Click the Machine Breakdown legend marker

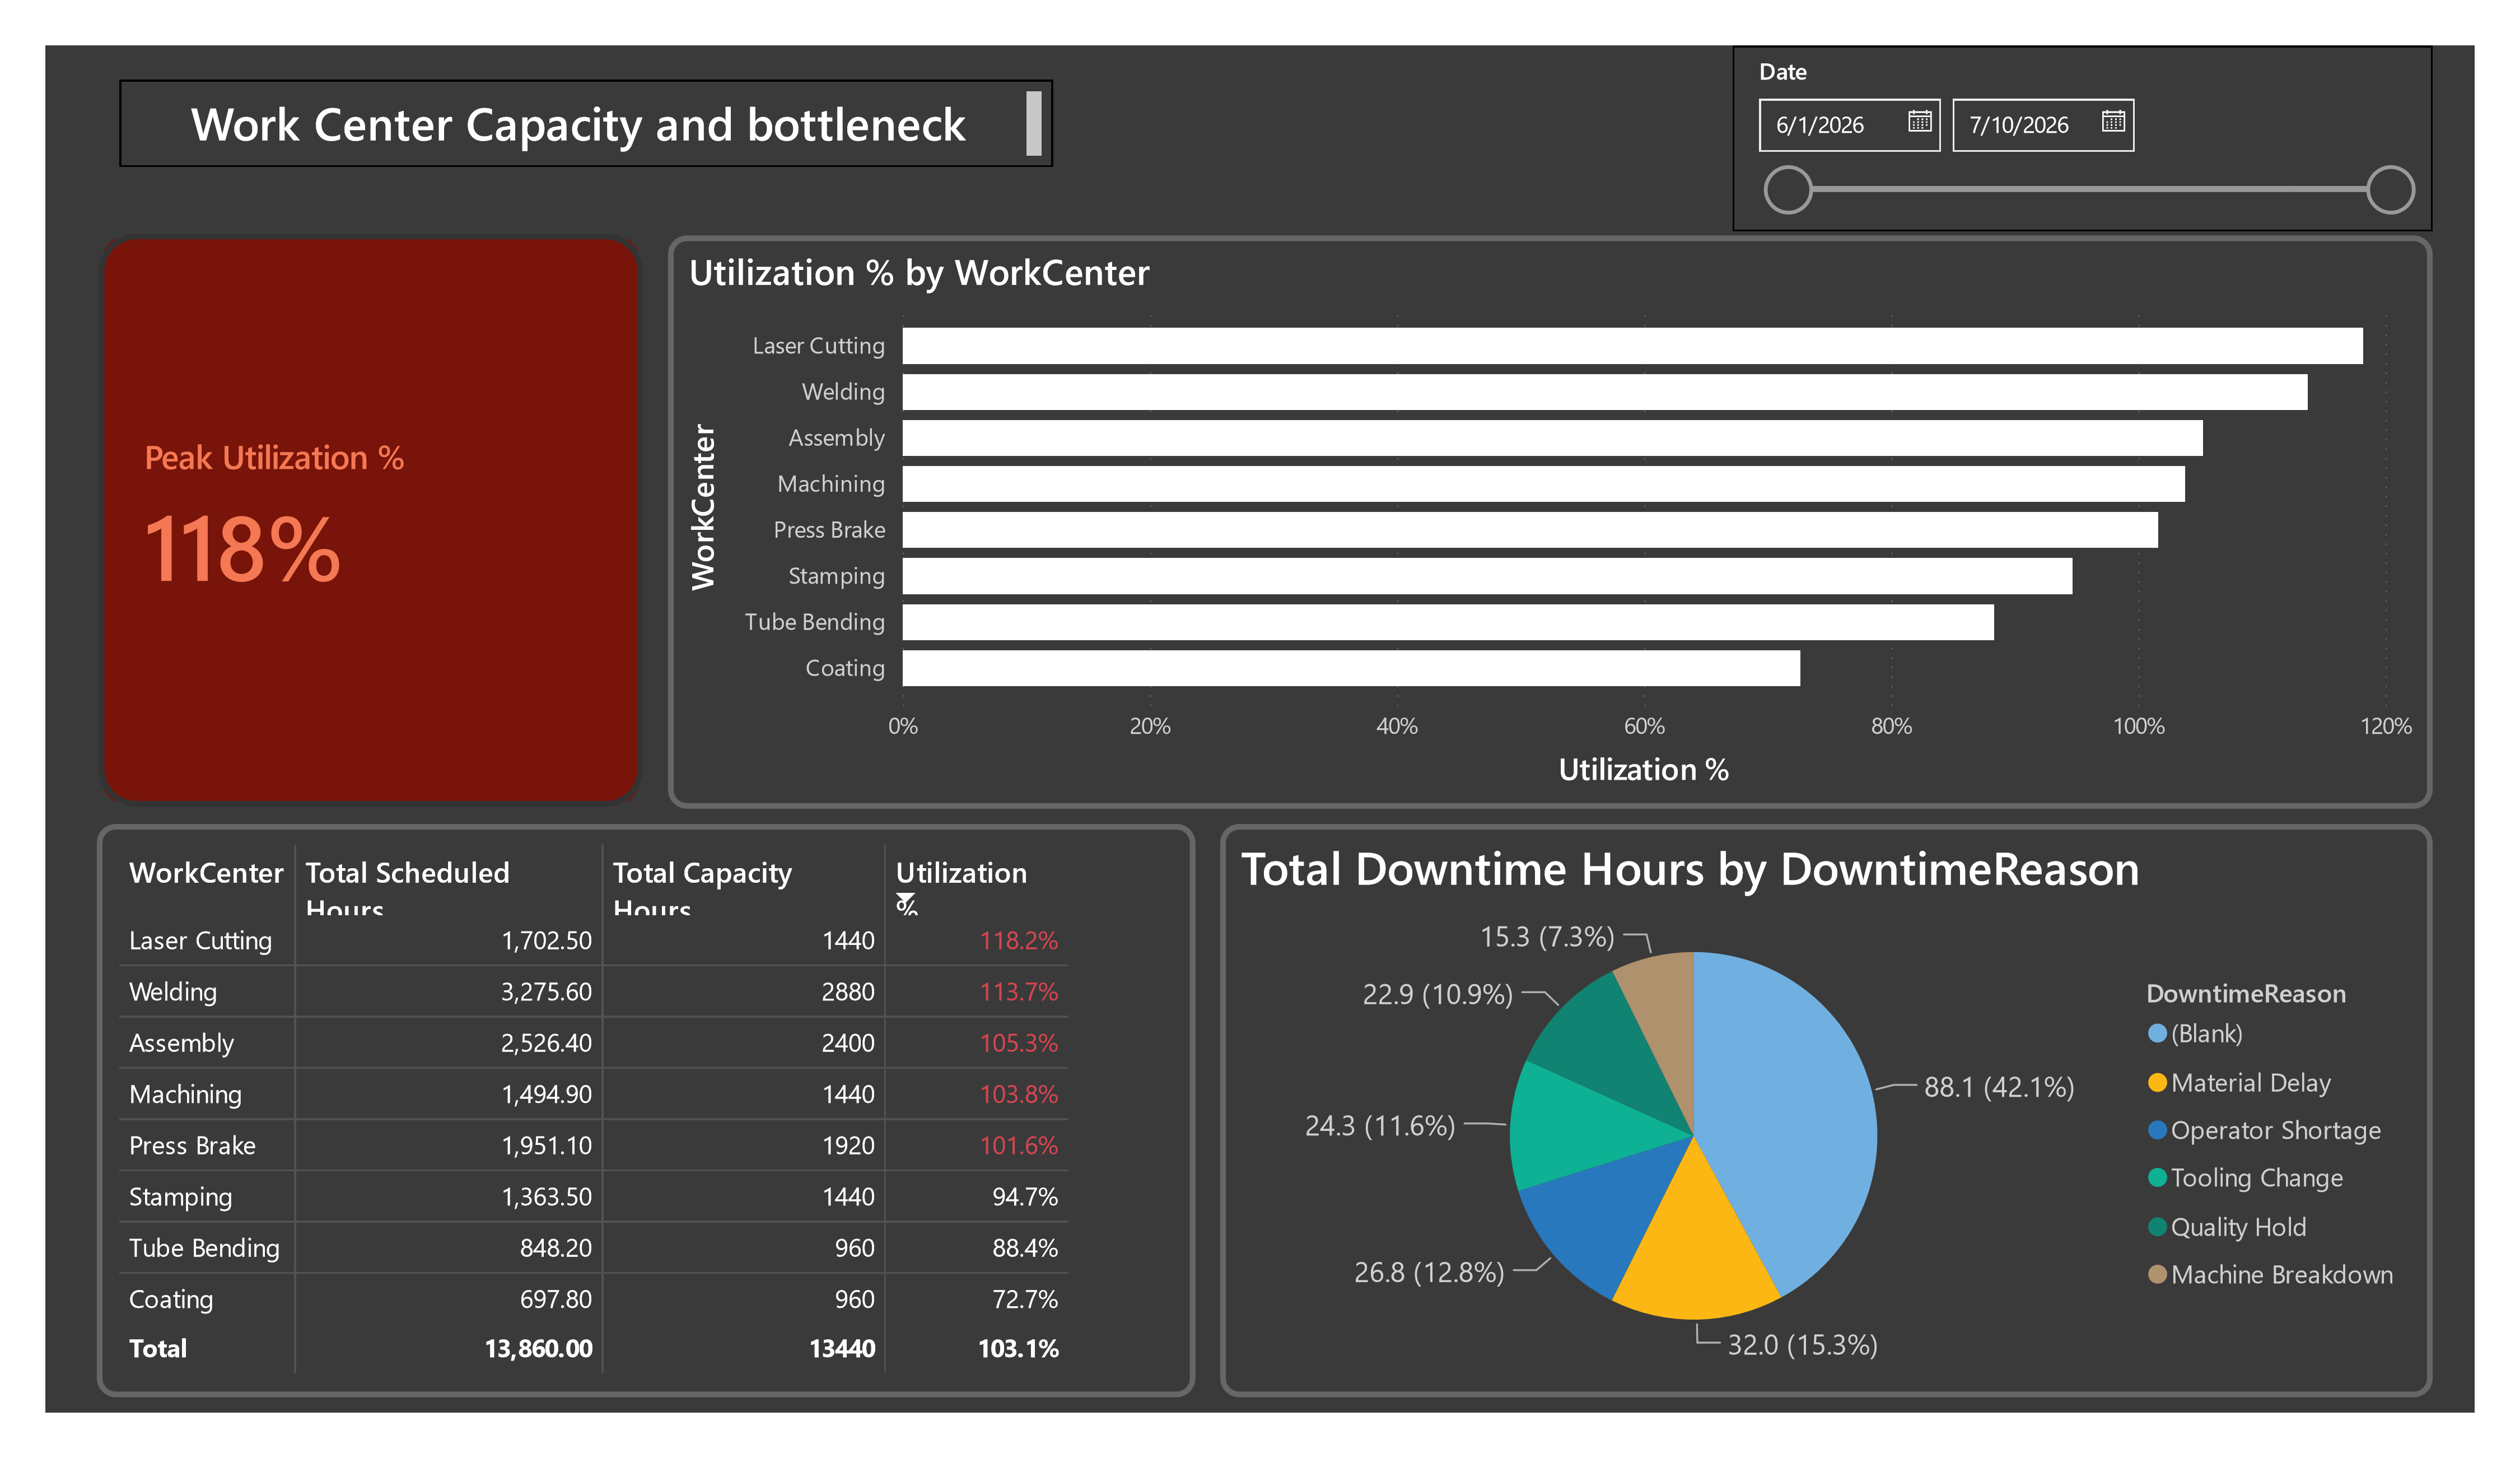[2157, 1274]
